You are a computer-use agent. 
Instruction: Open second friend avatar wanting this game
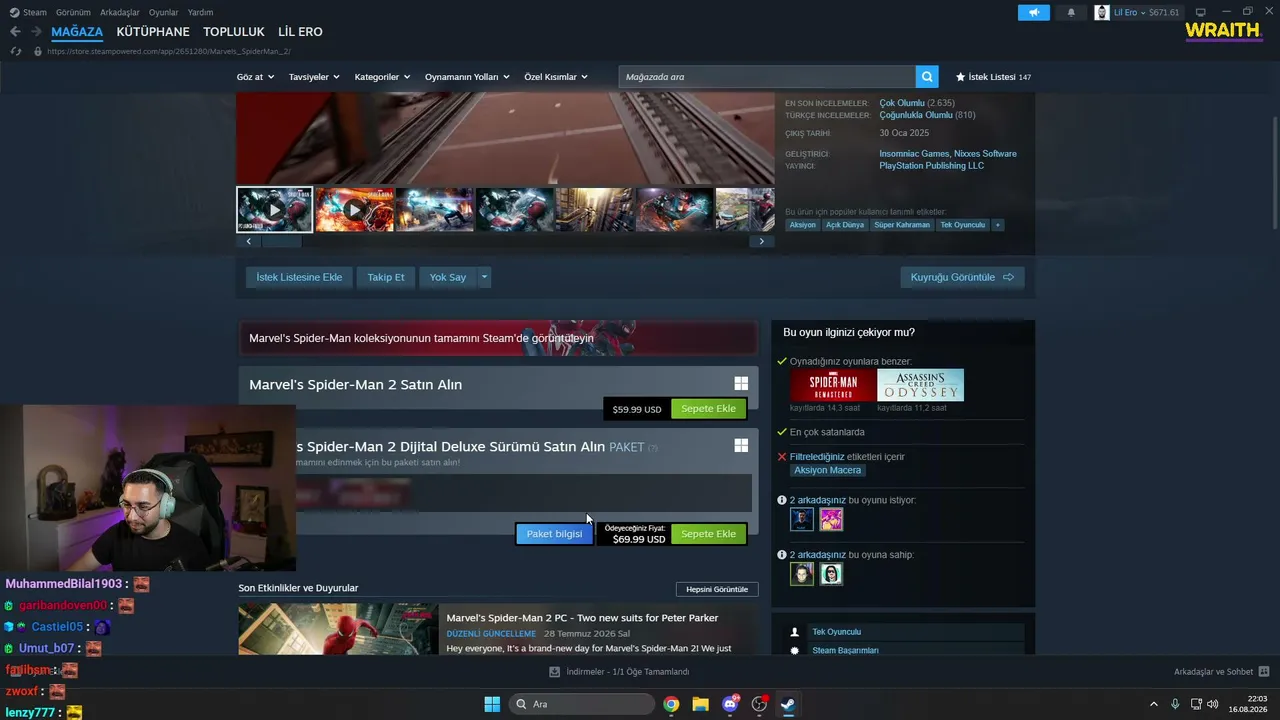click(831, 519)
